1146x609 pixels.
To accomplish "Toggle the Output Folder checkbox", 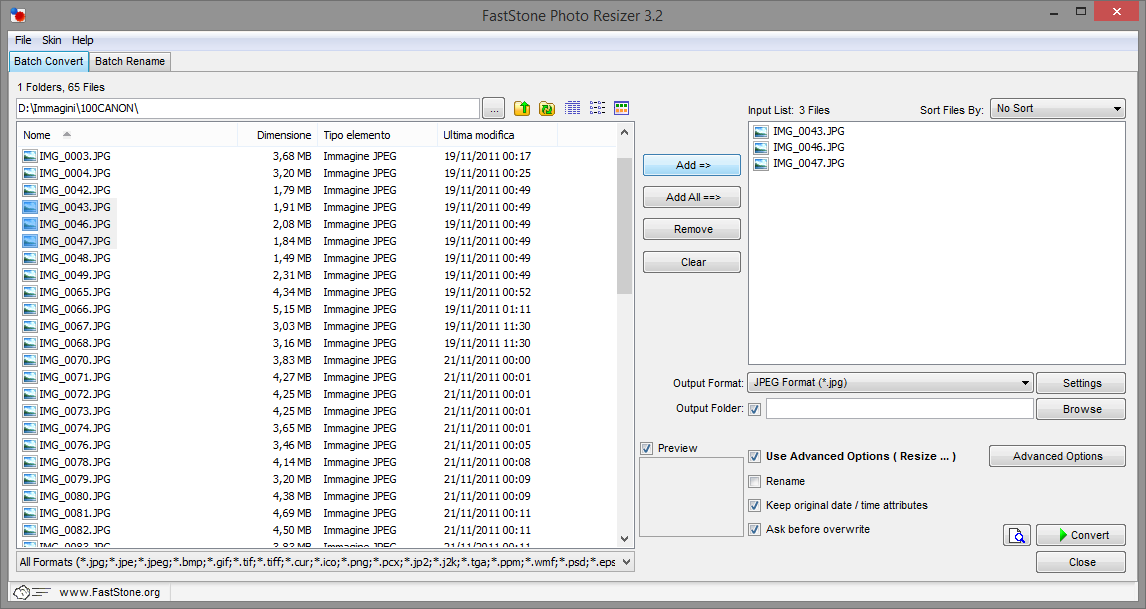I will pos(754,409).
